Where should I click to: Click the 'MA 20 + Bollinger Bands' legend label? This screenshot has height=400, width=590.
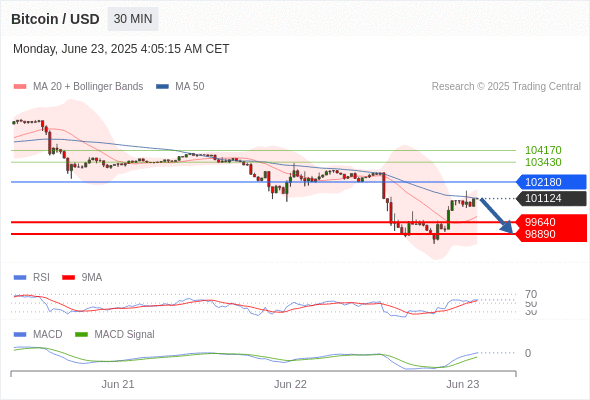pyautogui.click(x=88, y=87)
